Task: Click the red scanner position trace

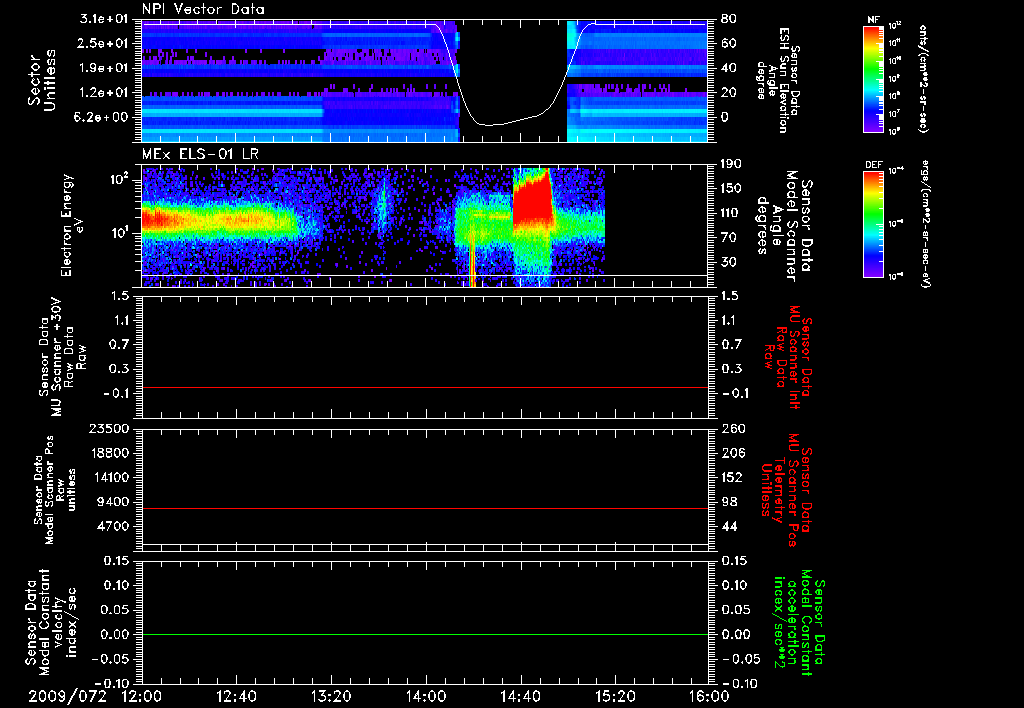Action: [x=424, y=508]
